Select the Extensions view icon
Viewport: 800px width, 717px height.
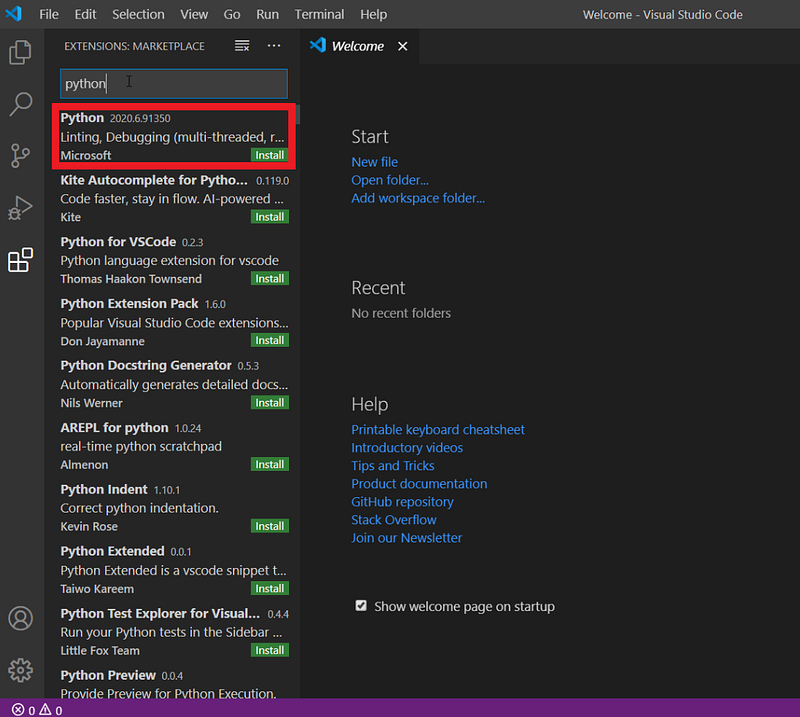(20, 260)
